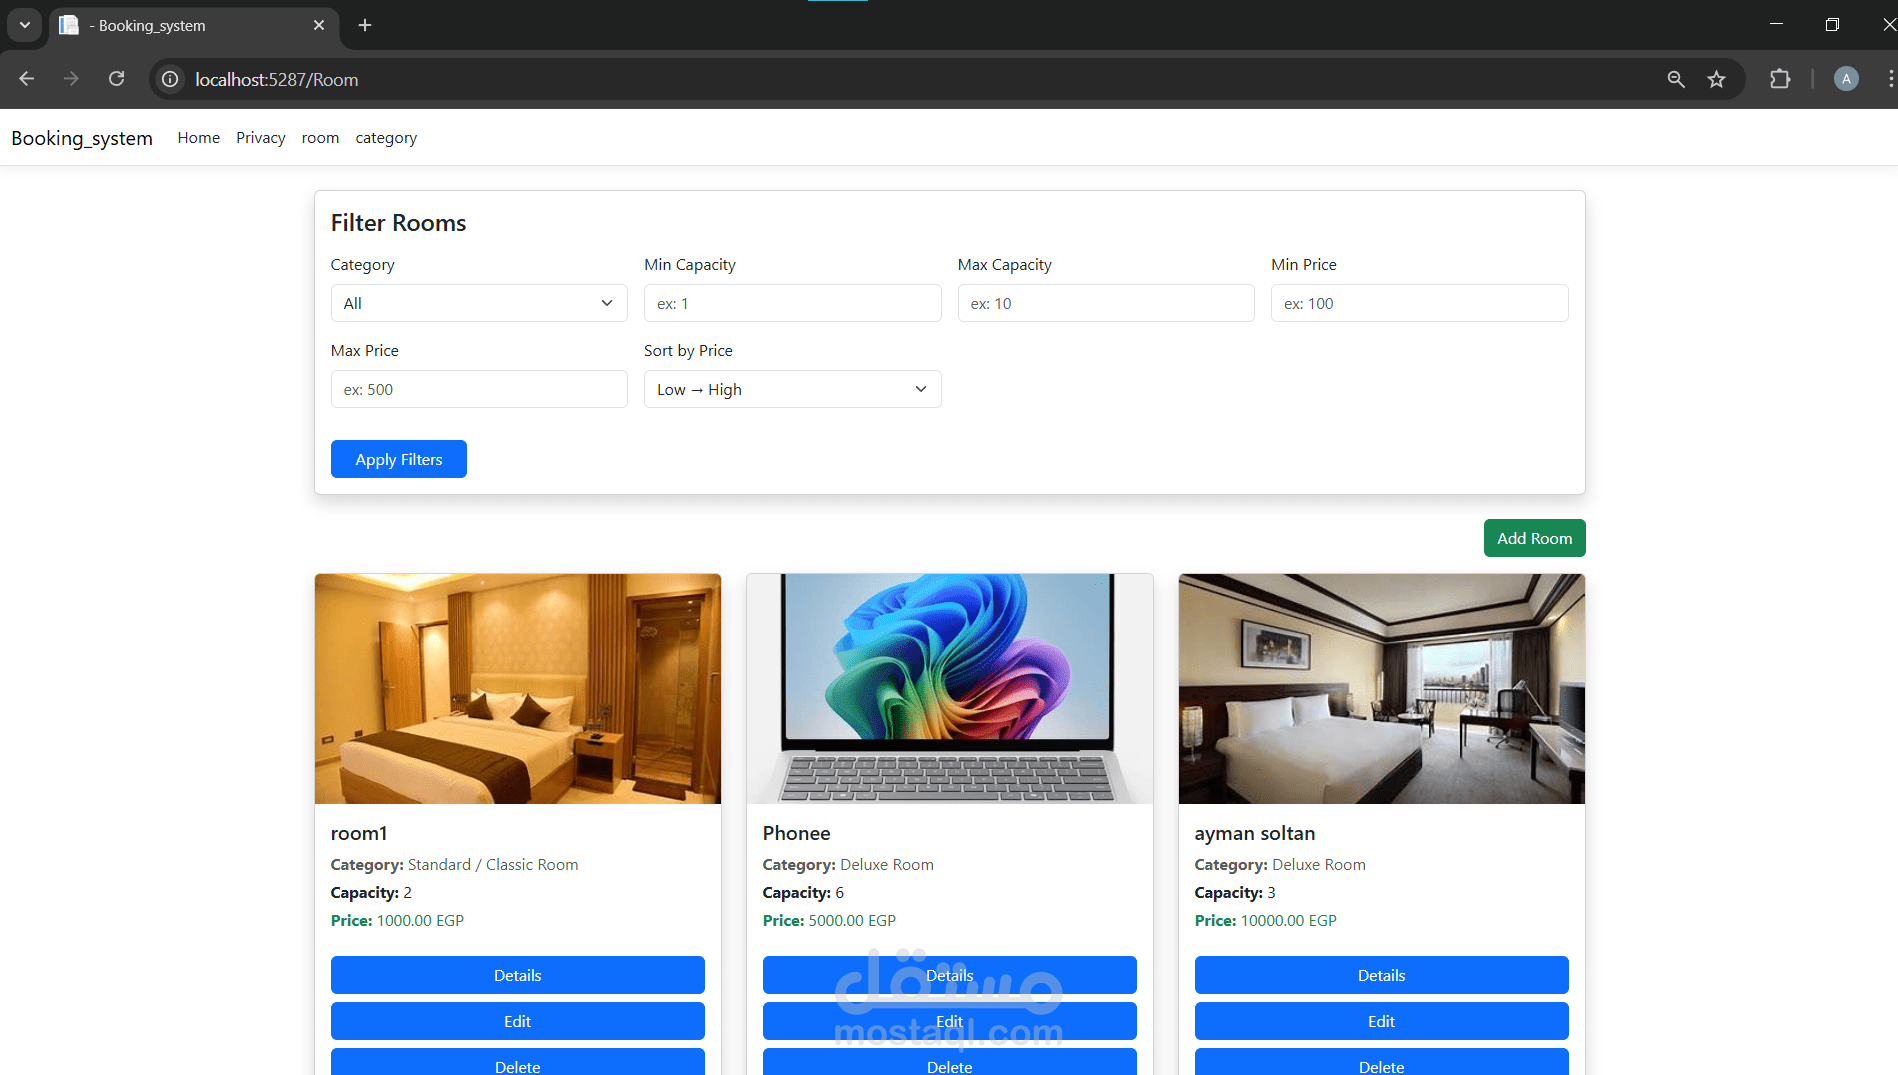
Task: Open the Privacy page
Action: tap(260, 137)
